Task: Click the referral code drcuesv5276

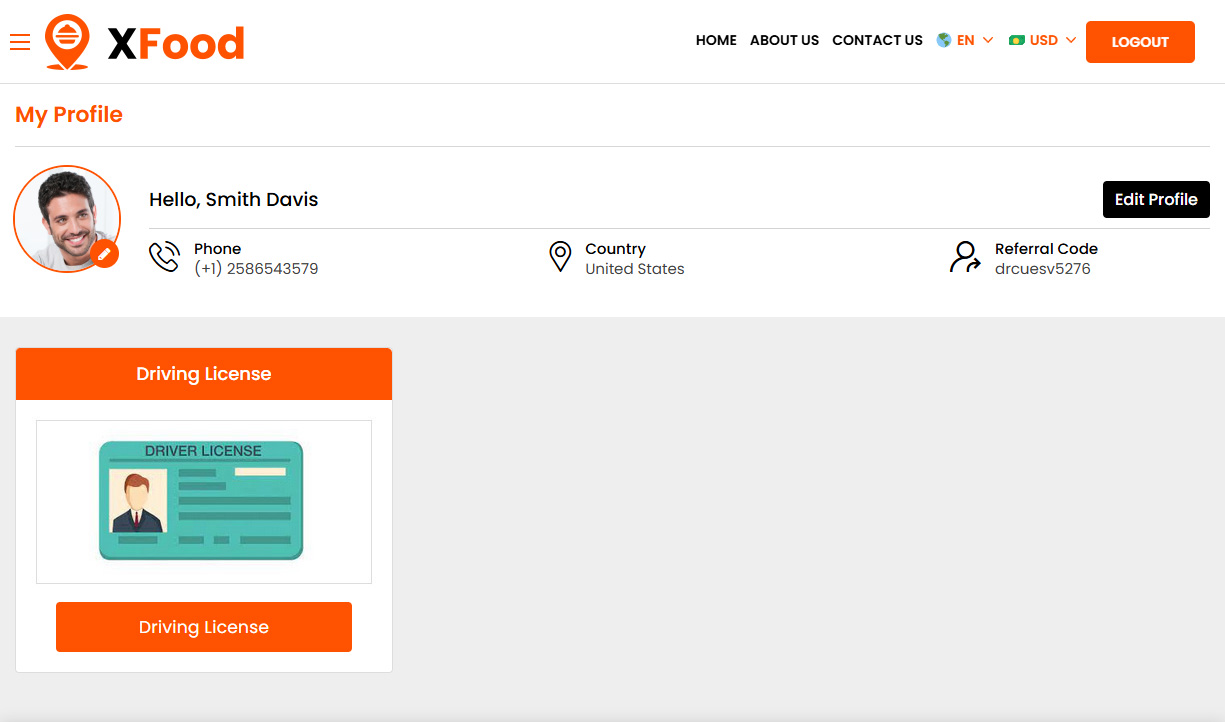Action: pos(1042,269)
